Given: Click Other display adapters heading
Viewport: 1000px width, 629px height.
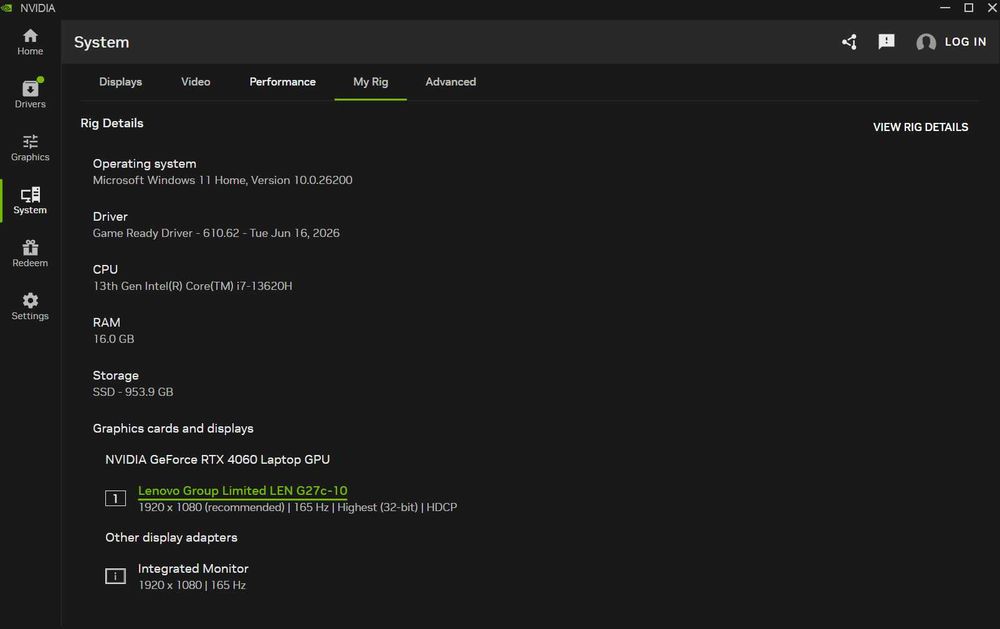Looking at the screenshot, I should click(171, 537).
